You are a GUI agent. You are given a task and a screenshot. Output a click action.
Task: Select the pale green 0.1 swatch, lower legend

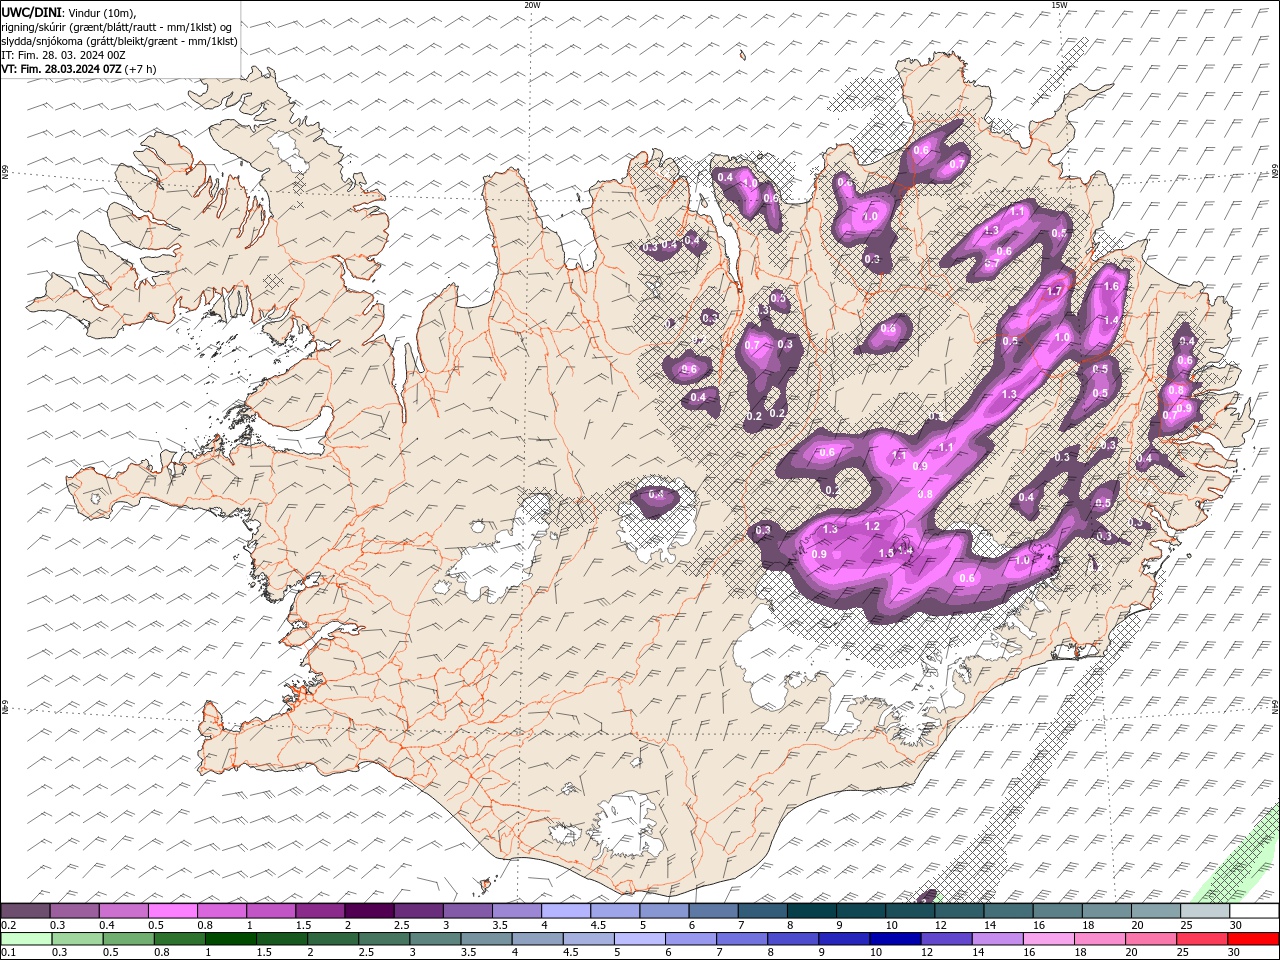26,939
